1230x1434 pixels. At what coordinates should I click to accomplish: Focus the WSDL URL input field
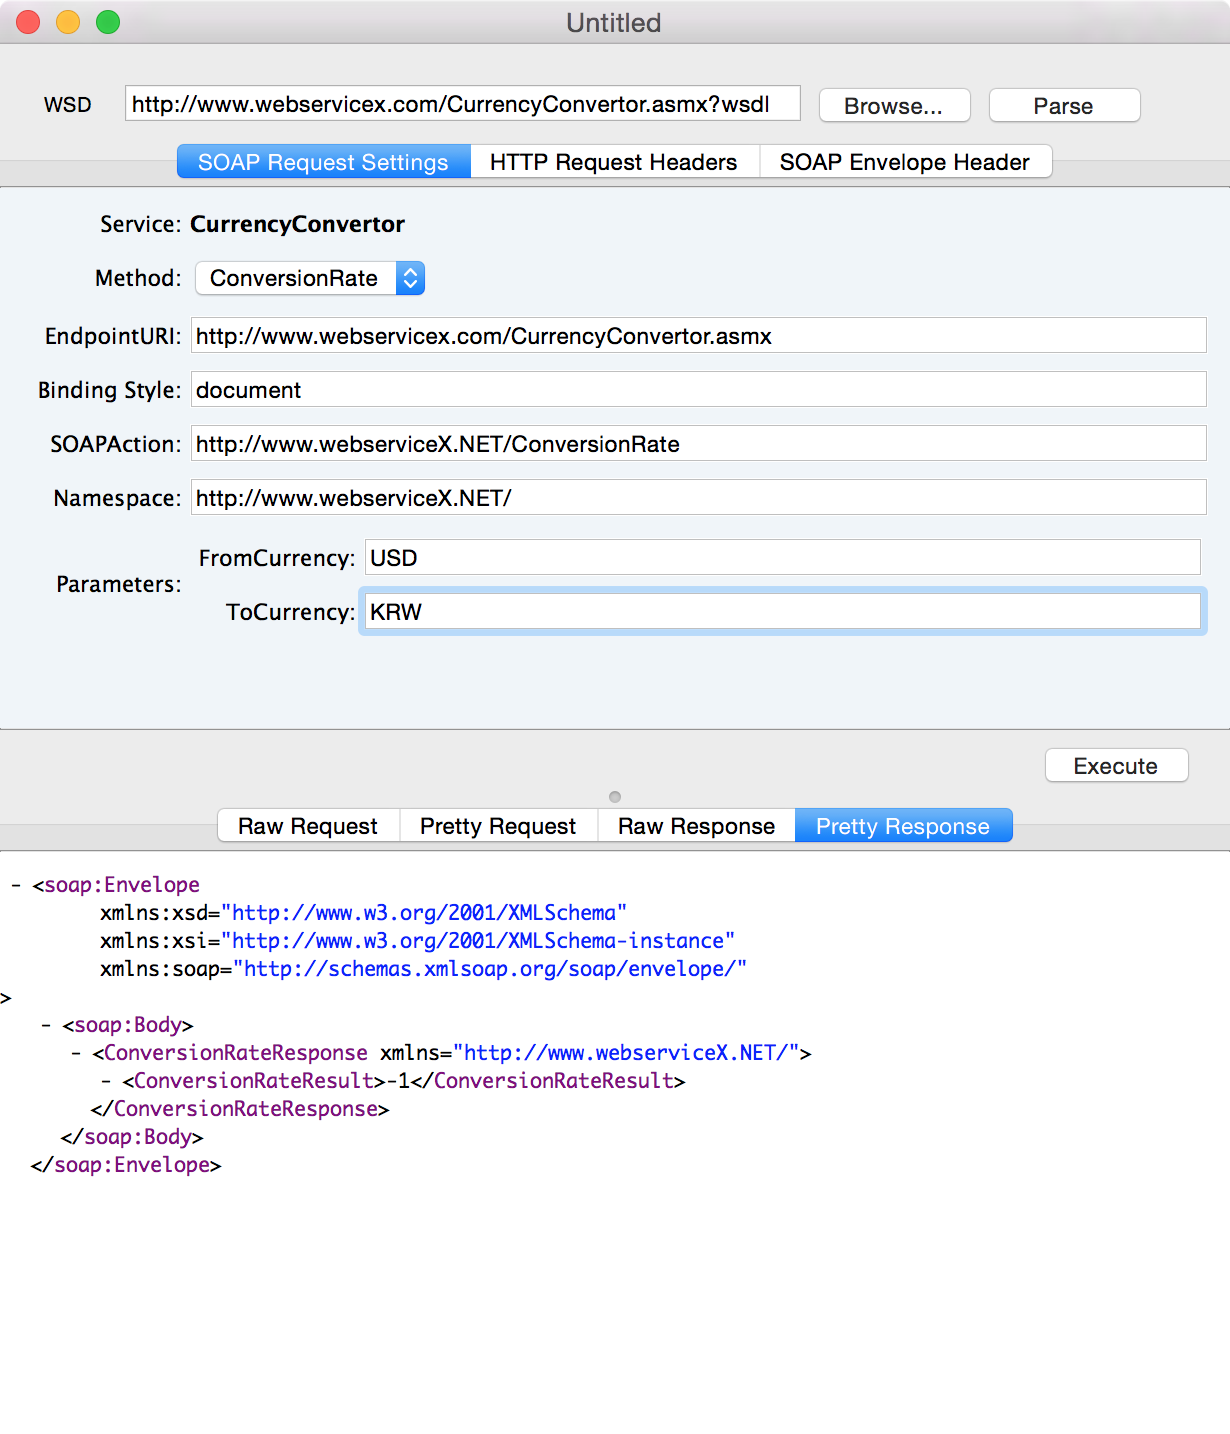coord(462,103)
